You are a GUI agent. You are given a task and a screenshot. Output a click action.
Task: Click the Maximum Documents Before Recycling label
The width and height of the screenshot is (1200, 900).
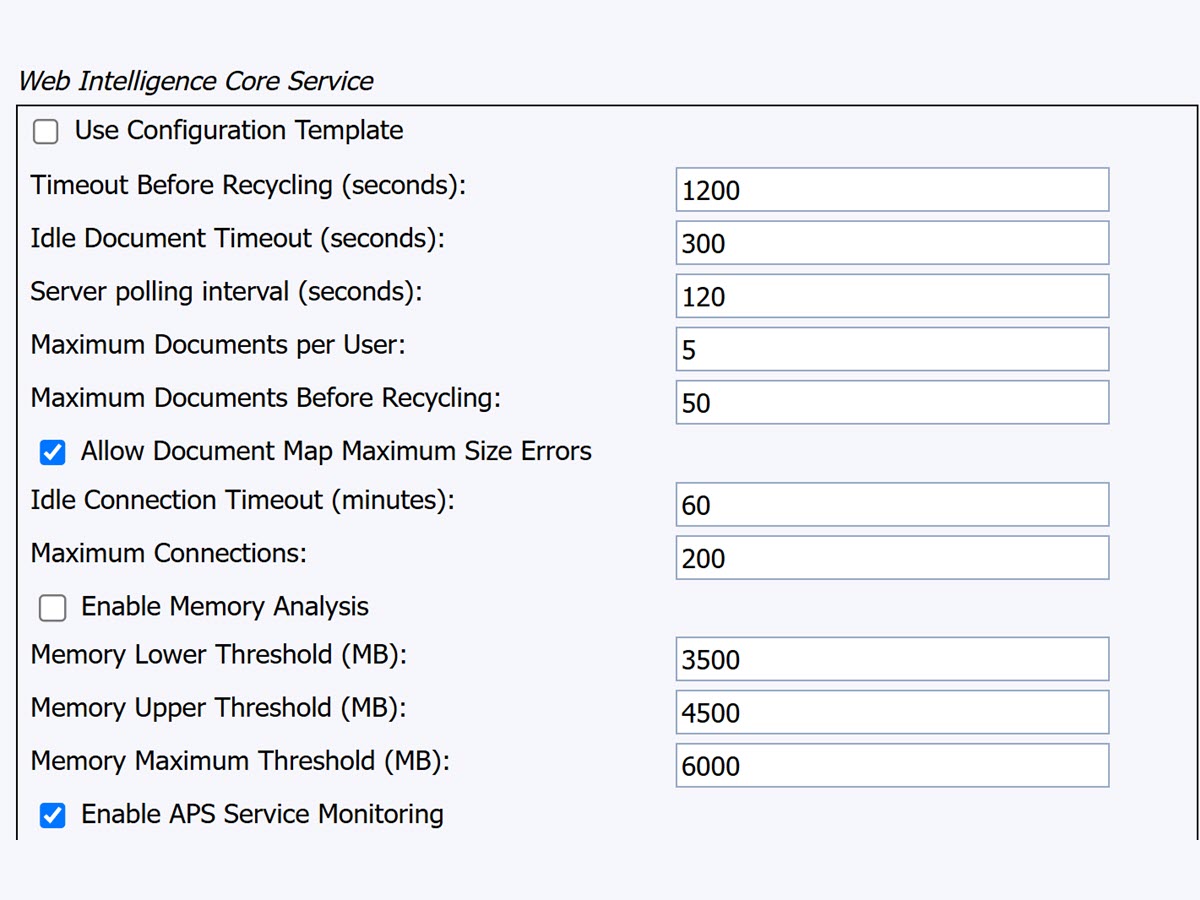[266, 397]
